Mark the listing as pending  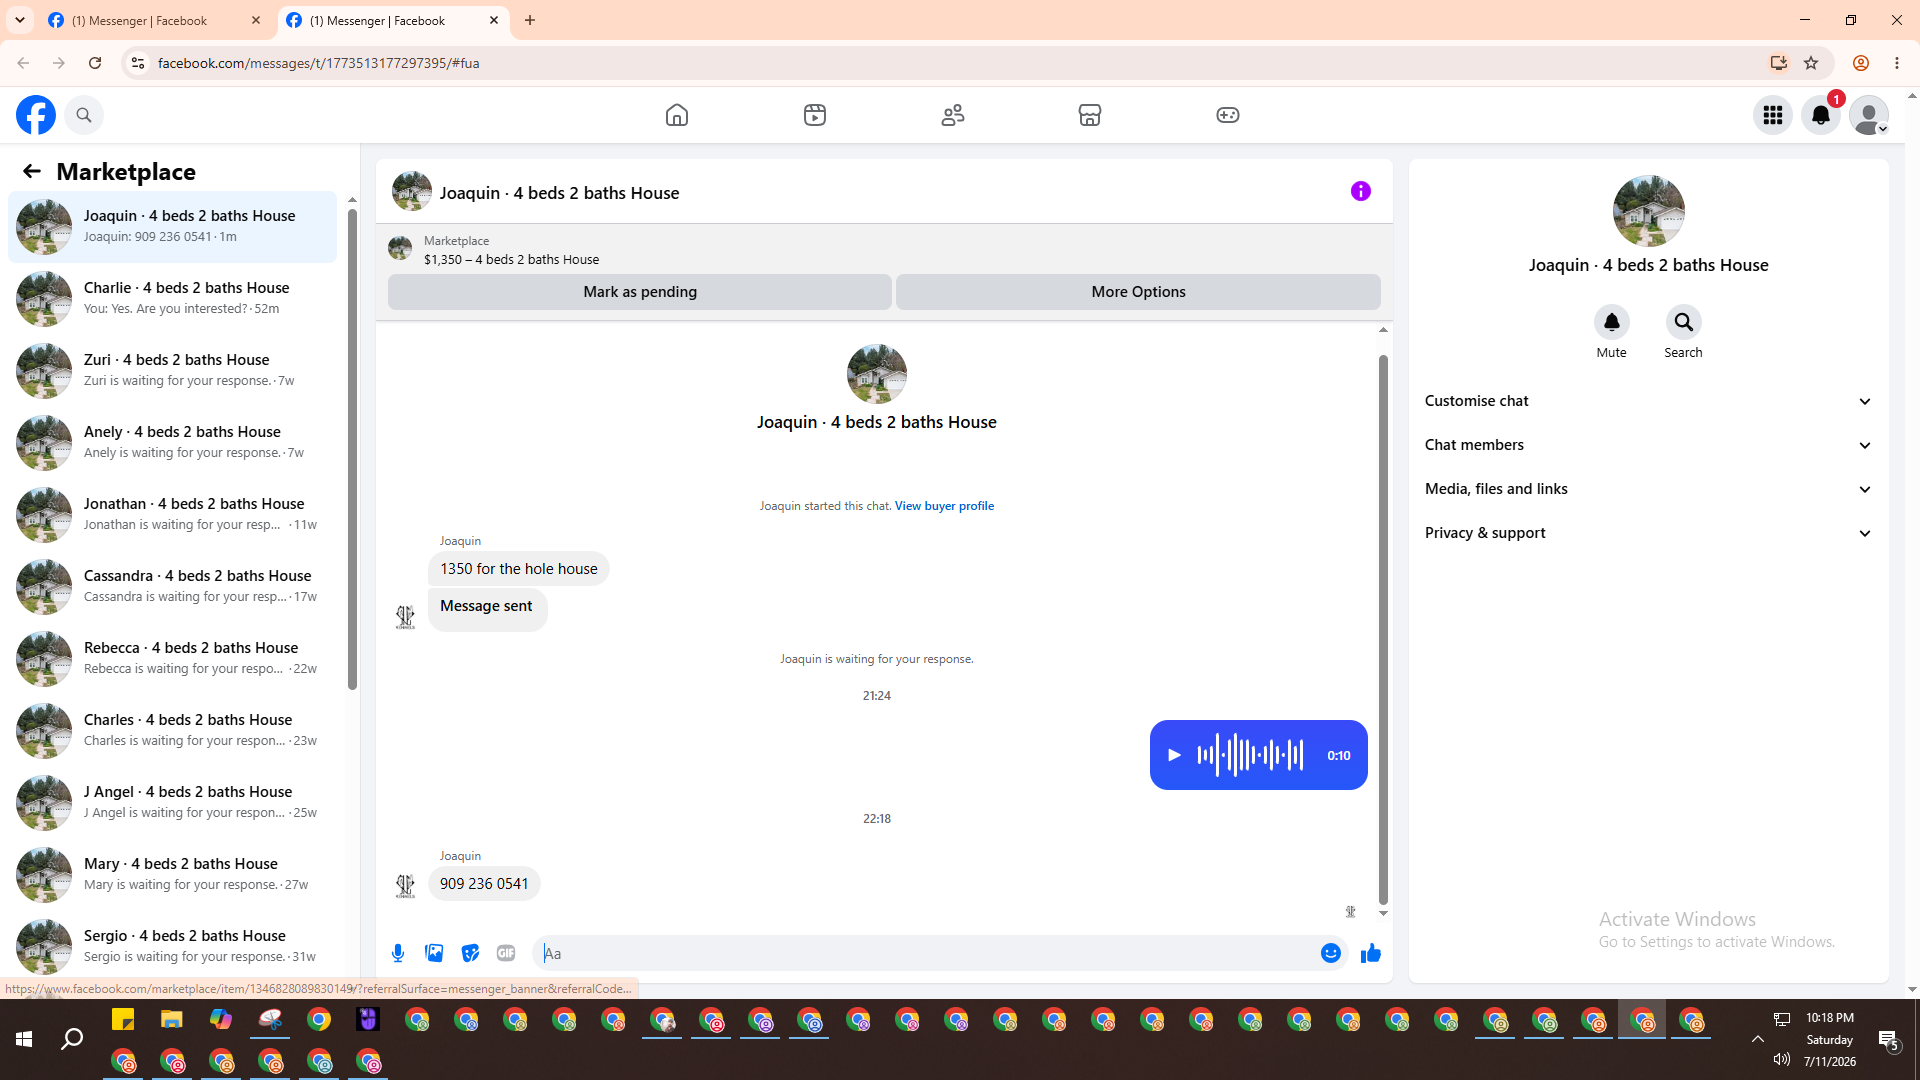point(640,292)
